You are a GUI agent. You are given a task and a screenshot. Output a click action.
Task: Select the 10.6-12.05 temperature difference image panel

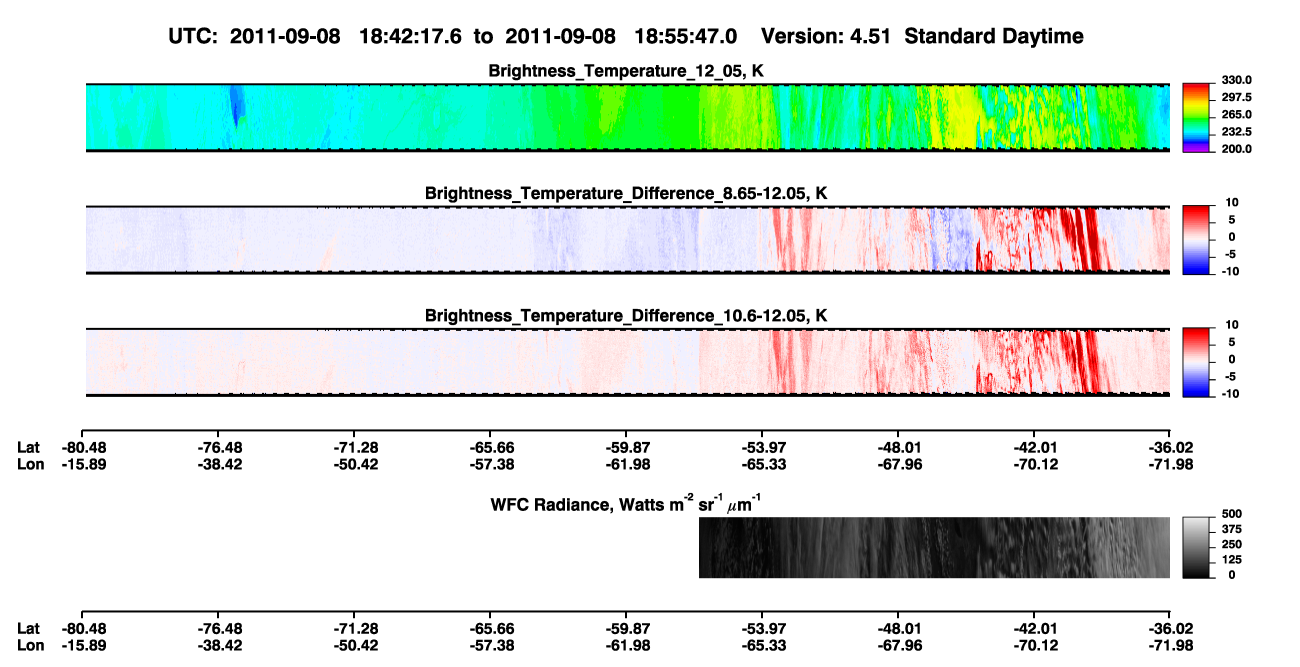[628, 361]
